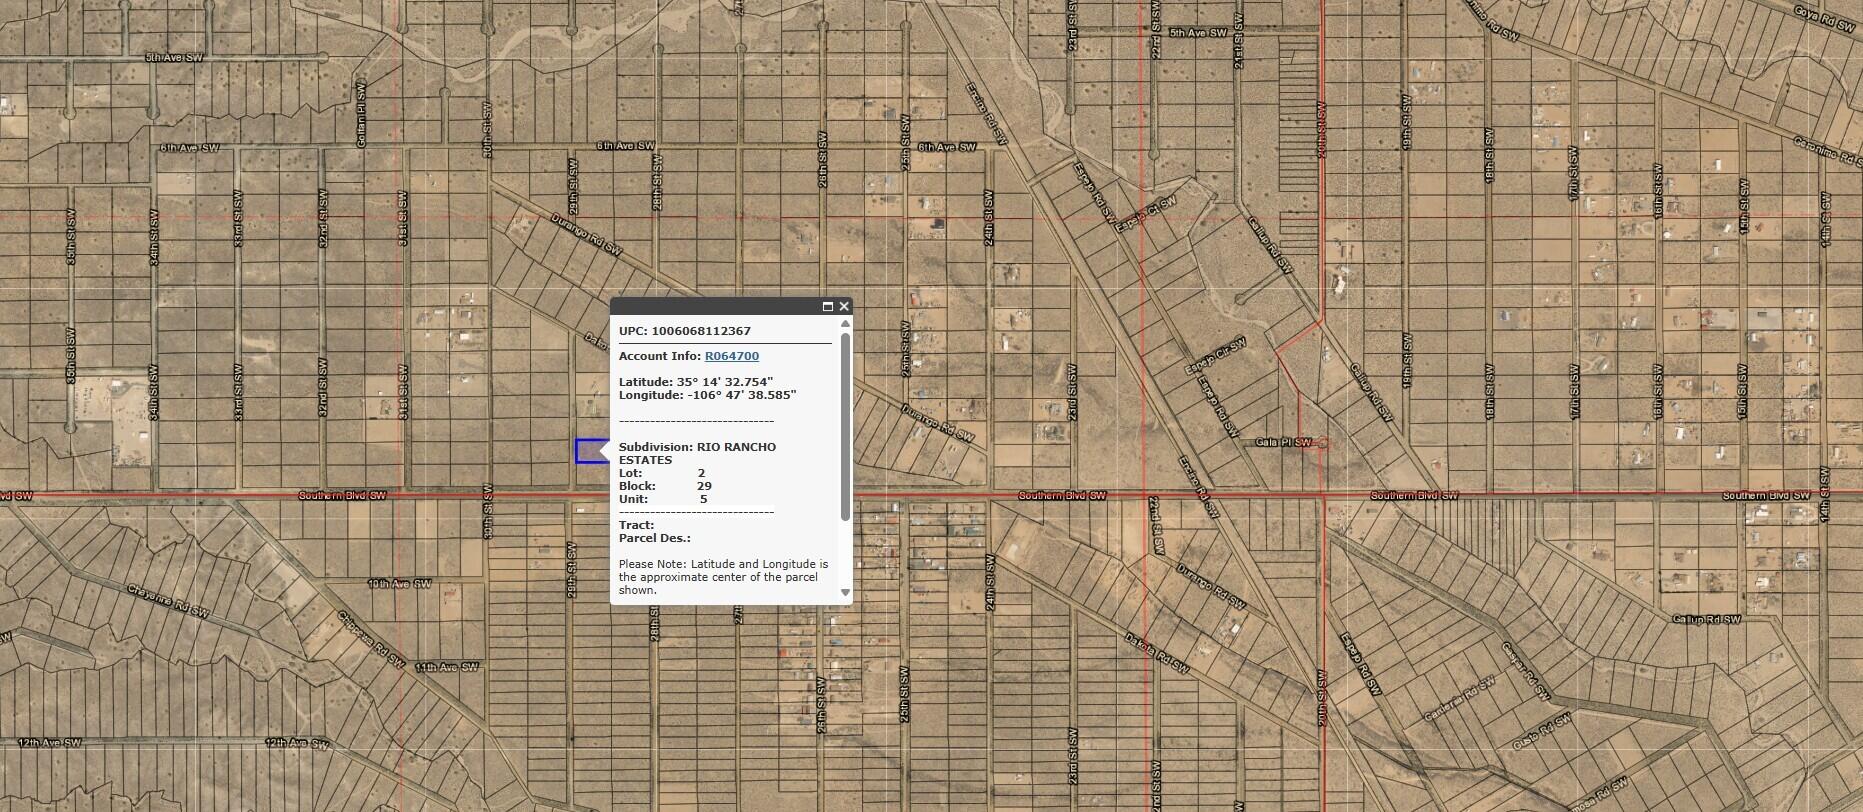Maximize the parcel info popup
This screenshot has height=812, width=1863.
828,307
